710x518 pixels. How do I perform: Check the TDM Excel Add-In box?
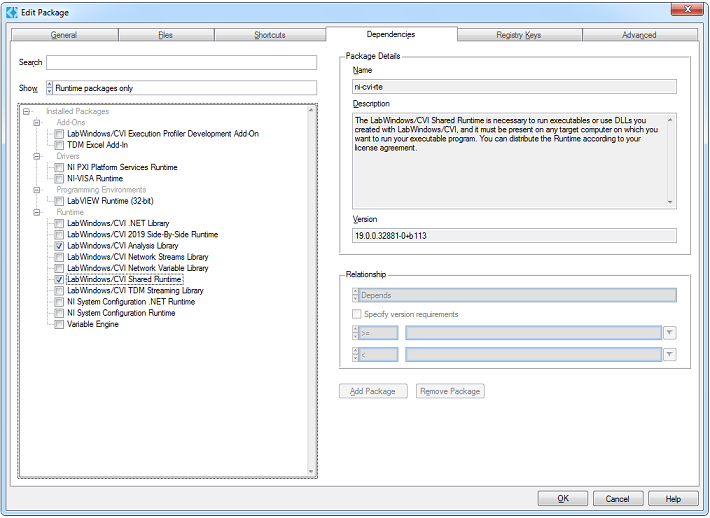point(59,145)
